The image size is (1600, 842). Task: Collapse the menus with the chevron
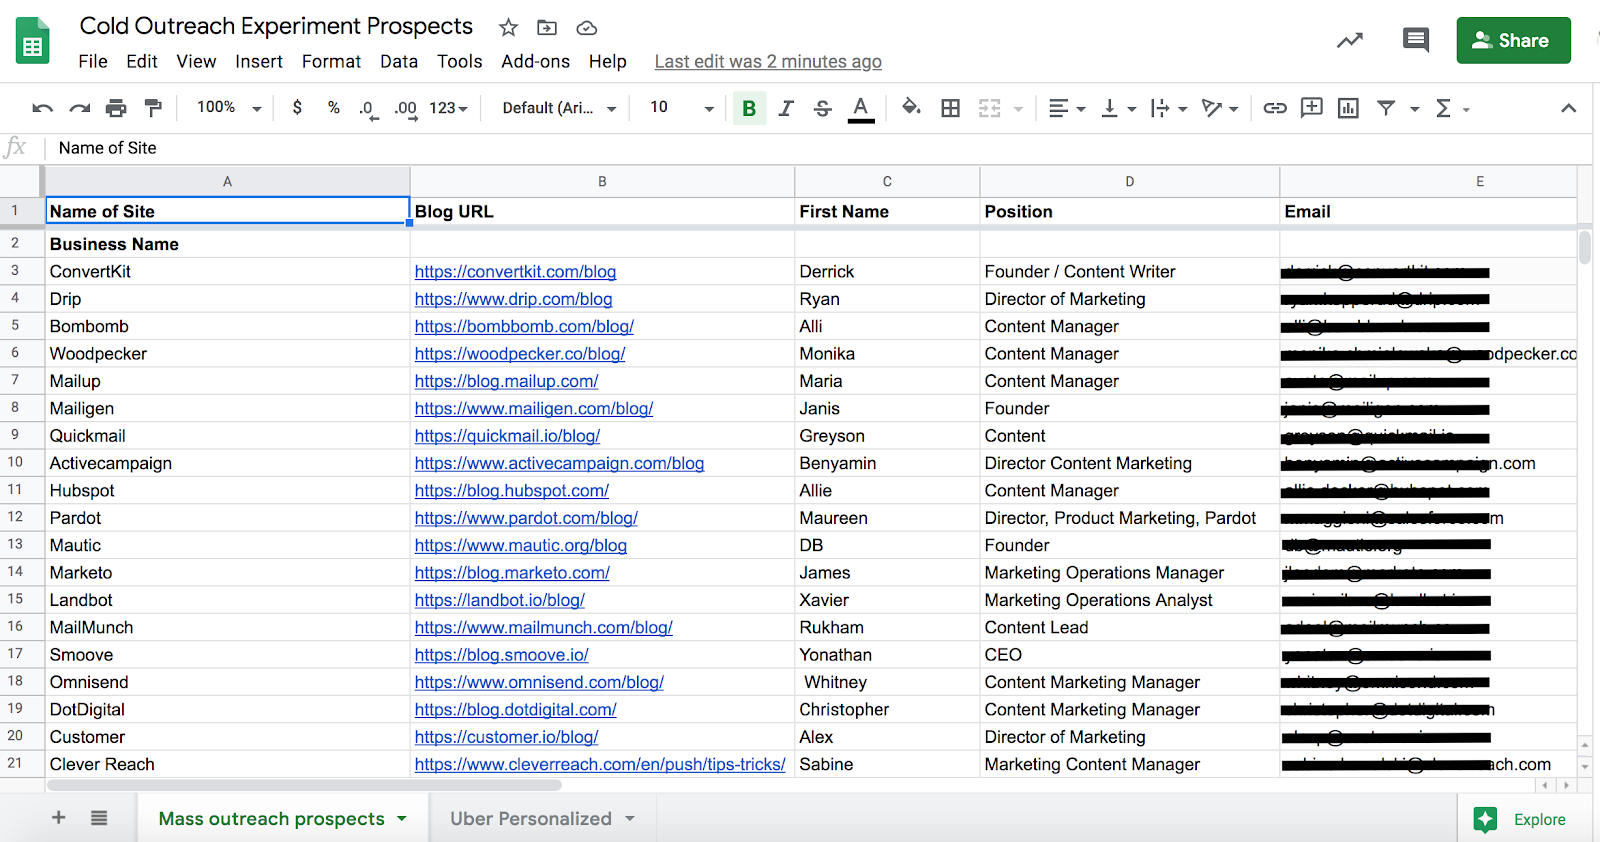click(1568, 108)
